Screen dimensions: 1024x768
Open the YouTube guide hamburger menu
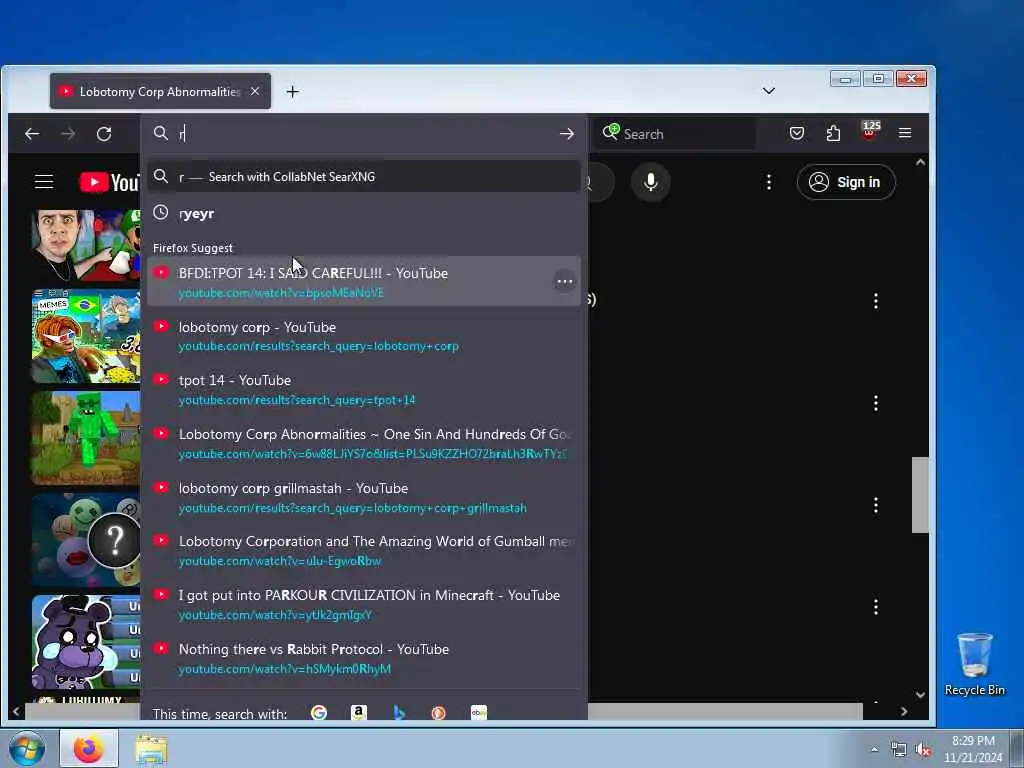coord(44,182)
